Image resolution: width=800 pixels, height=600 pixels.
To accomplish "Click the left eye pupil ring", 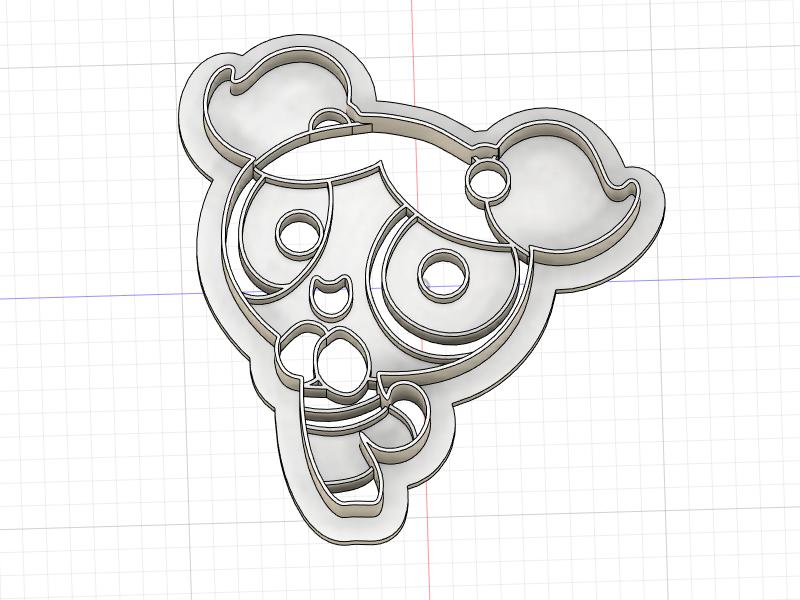I will click(x=299, y=234).
